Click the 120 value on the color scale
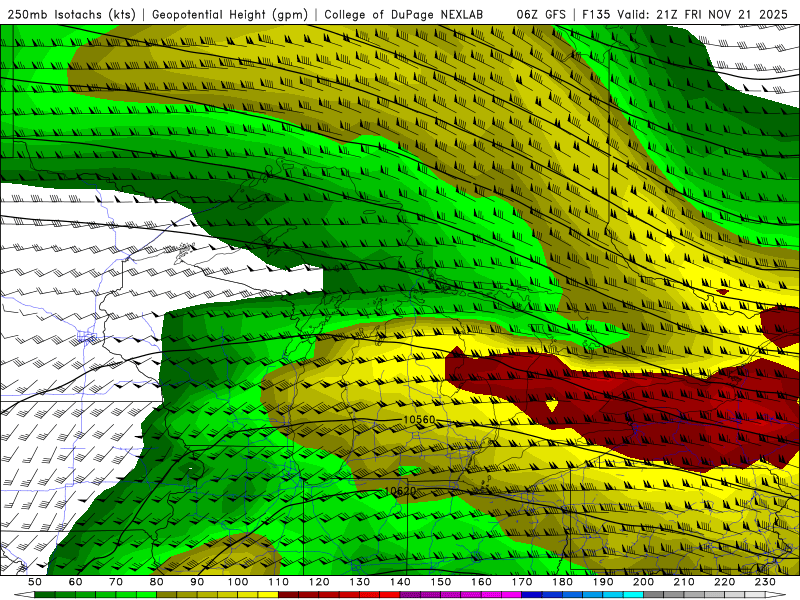Image resolution: width=800 pixels, height=600 pixels. pos(319,582)
